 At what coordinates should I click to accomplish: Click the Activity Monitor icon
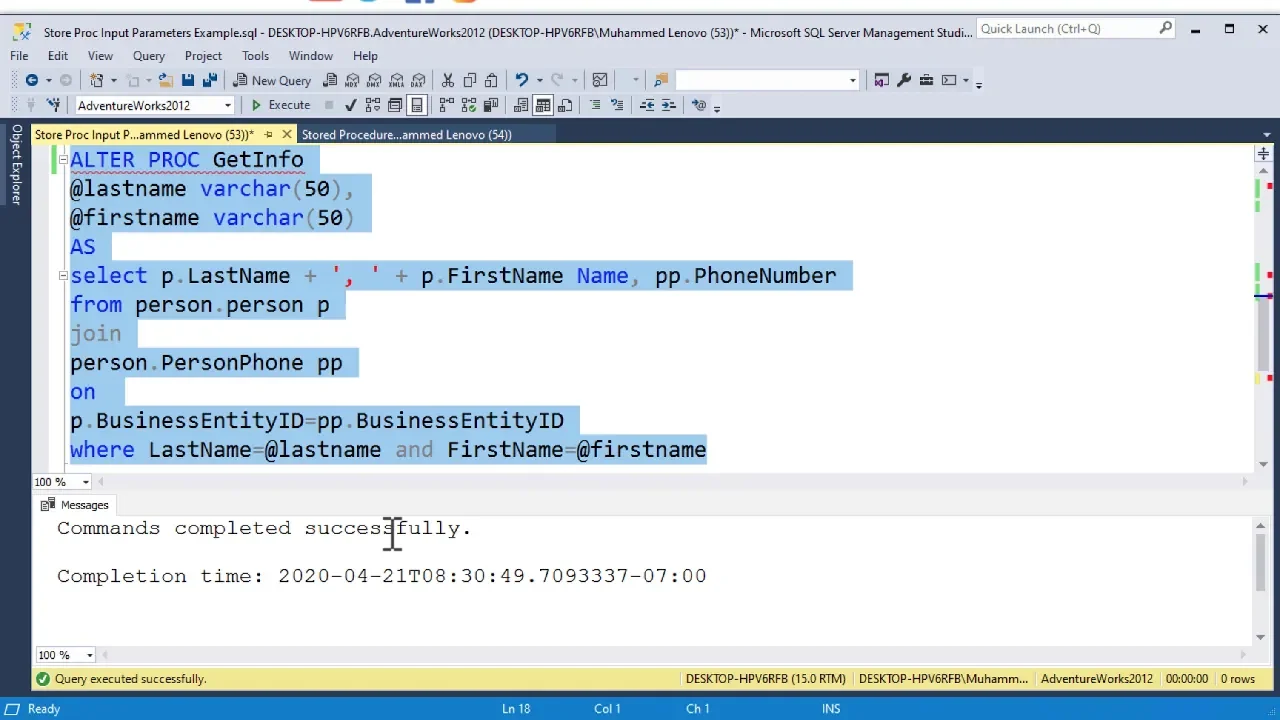[599, 80]
